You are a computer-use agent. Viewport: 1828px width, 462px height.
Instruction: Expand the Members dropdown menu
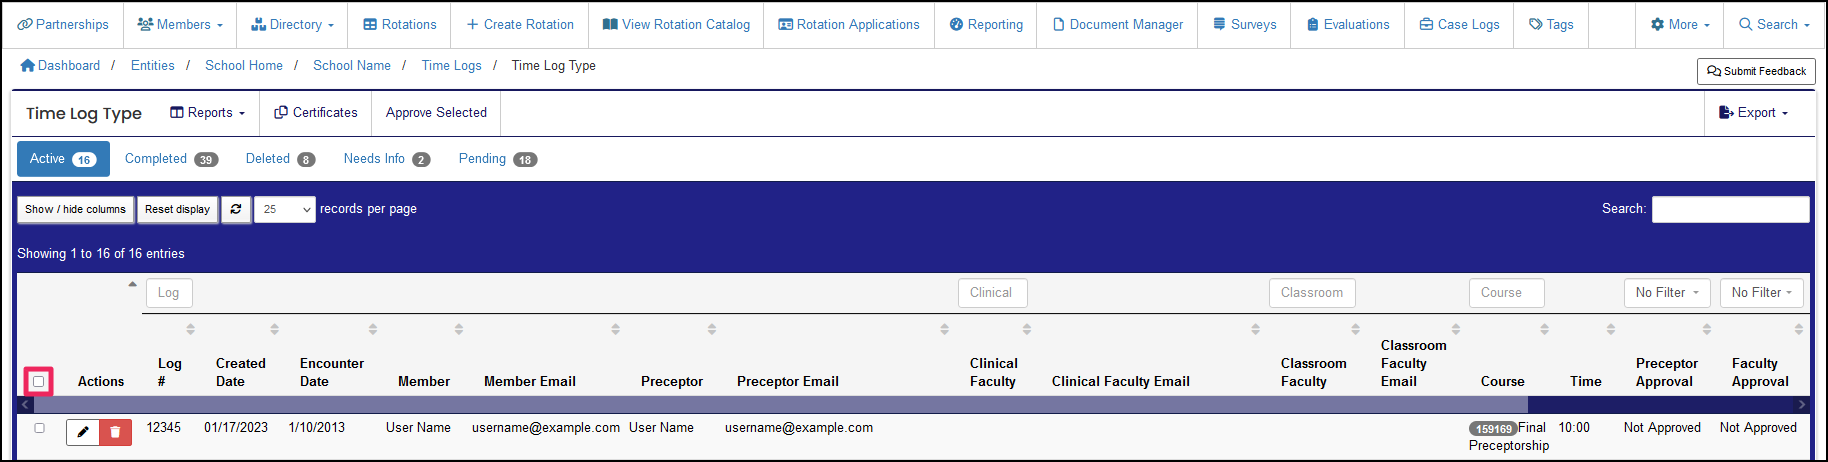[x=180, y=24]
